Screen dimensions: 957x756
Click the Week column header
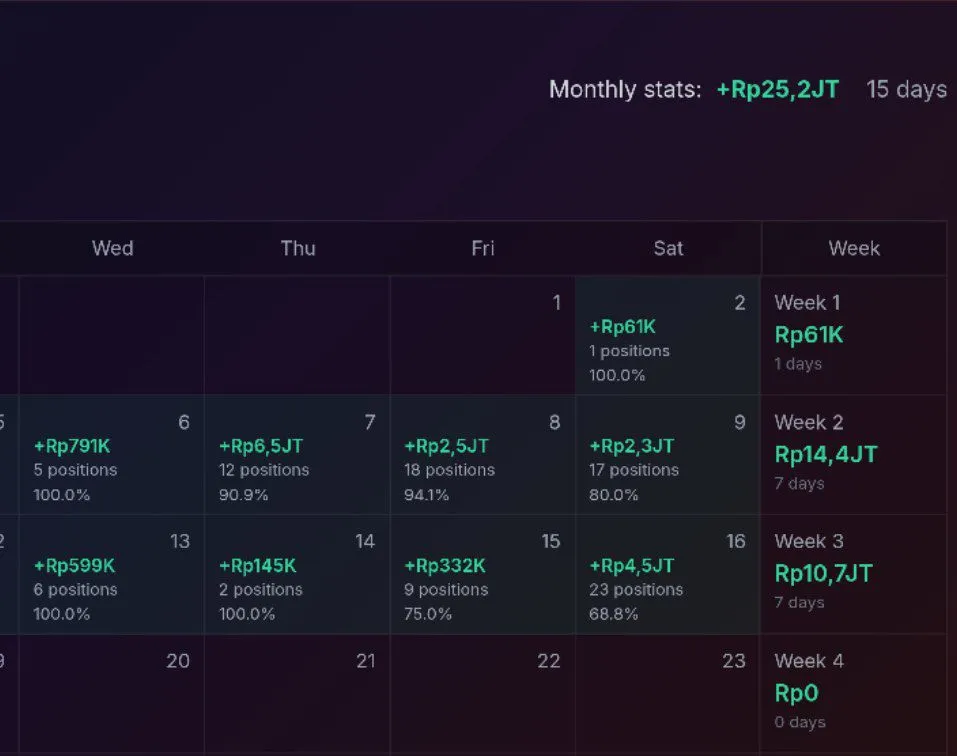[854, 248]
